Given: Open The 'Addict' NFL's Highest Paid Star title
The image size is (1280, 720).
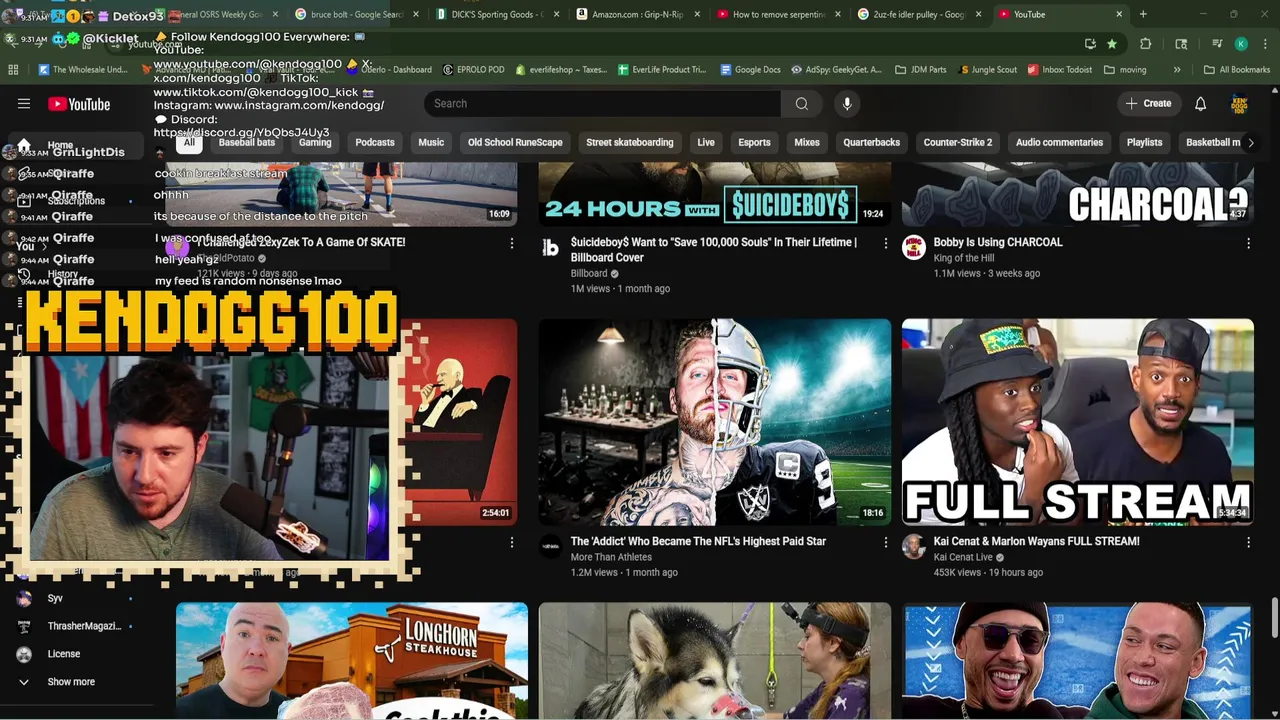Looking at the screenshot, I should click(698, 541).
